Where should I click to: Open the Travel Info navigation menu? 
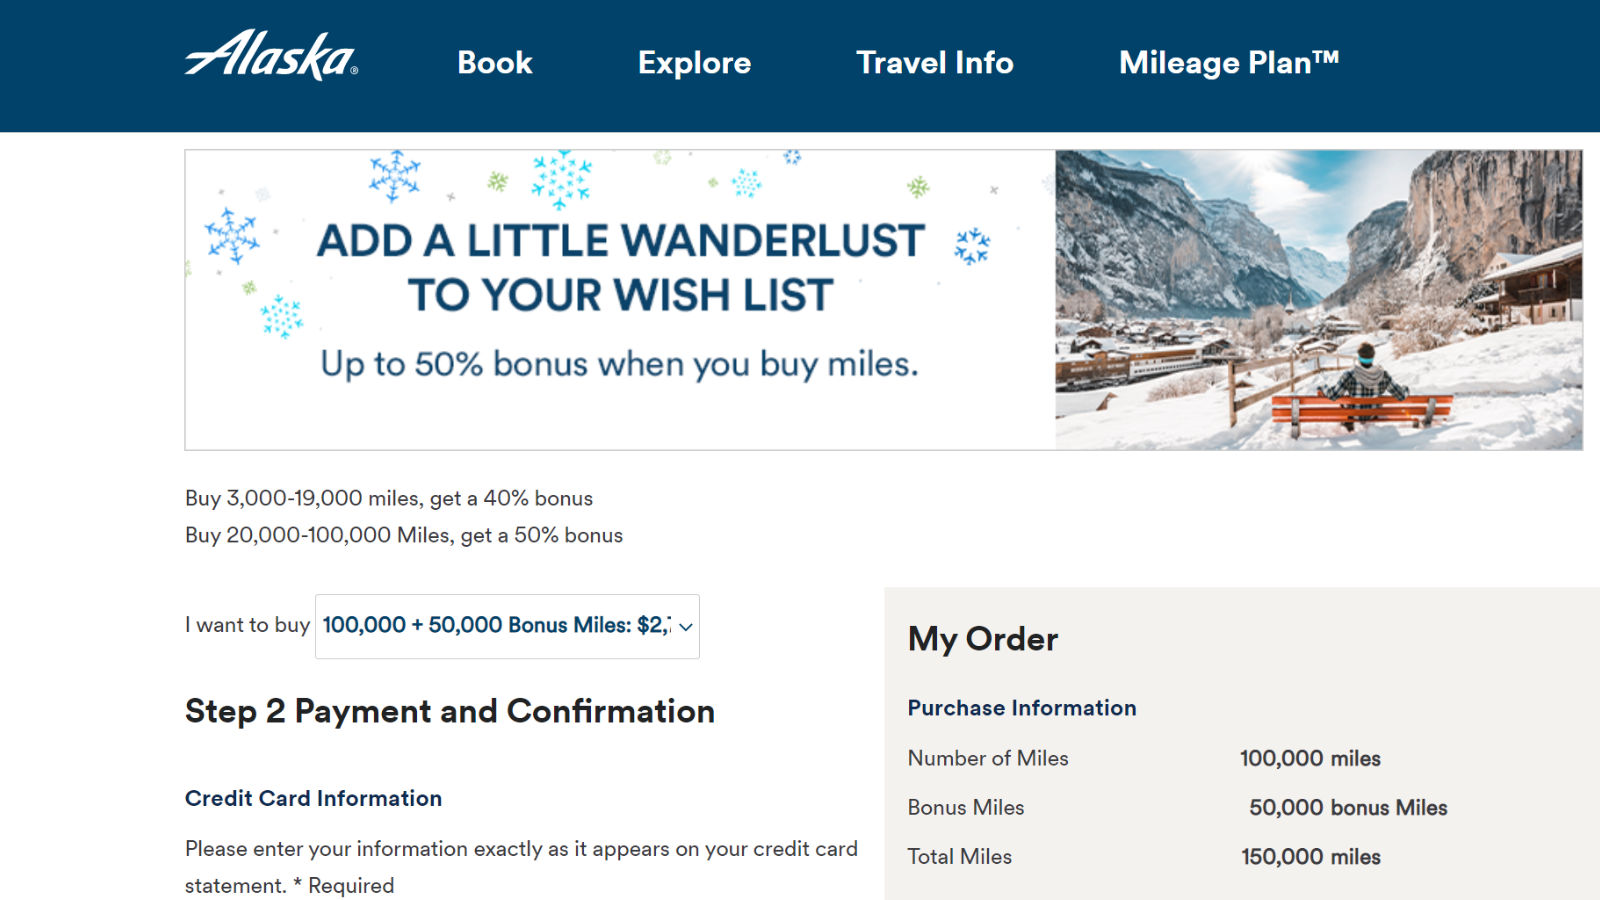click(x=934, y=63)
